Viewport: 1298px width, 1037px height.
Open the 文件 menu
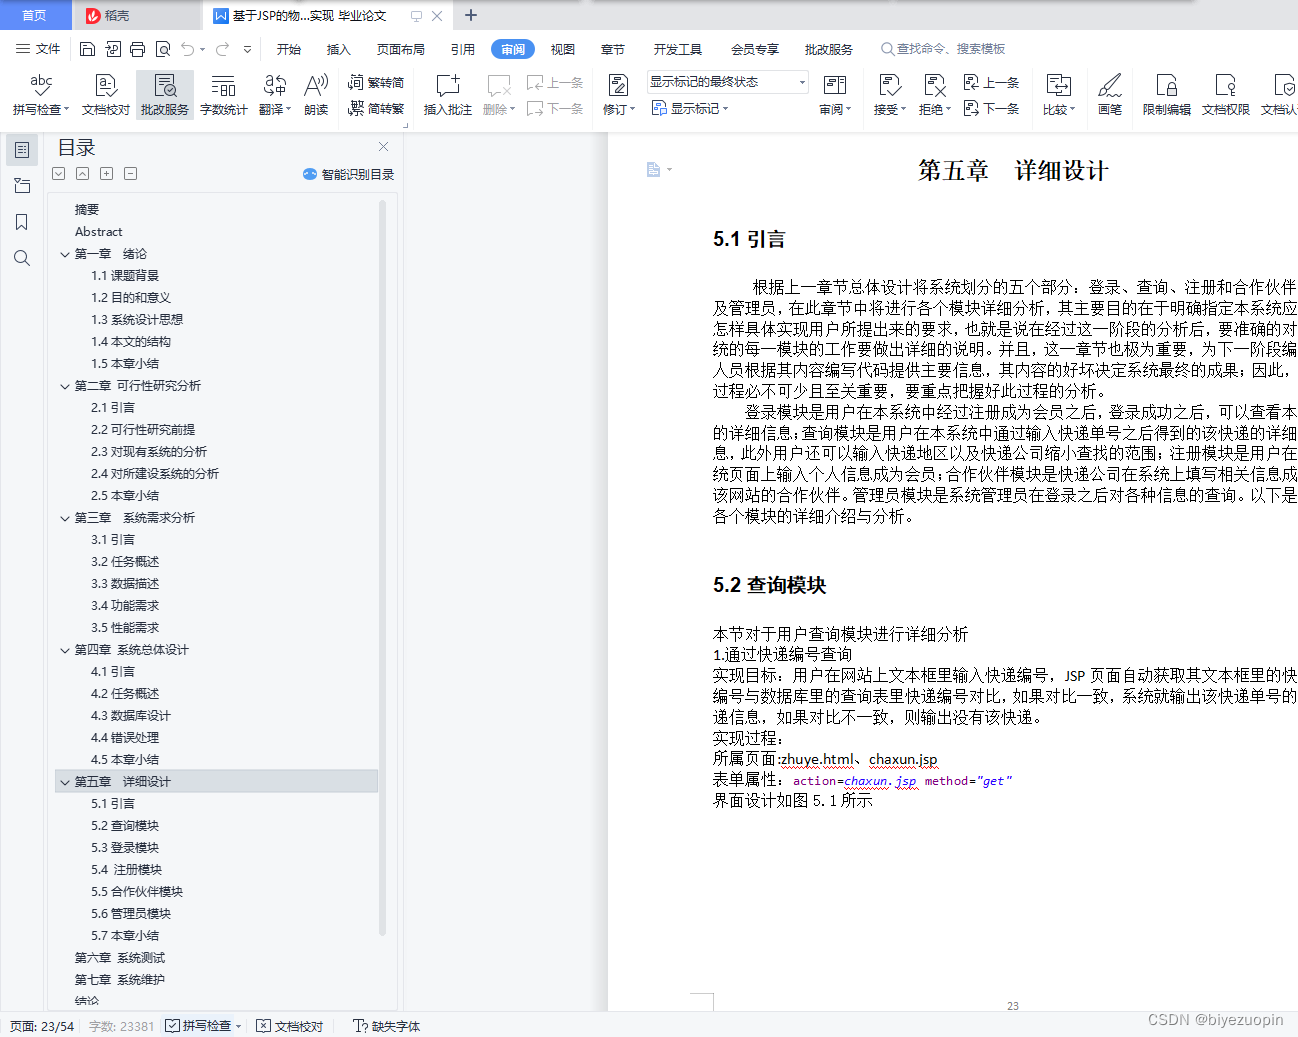[38, 49]
